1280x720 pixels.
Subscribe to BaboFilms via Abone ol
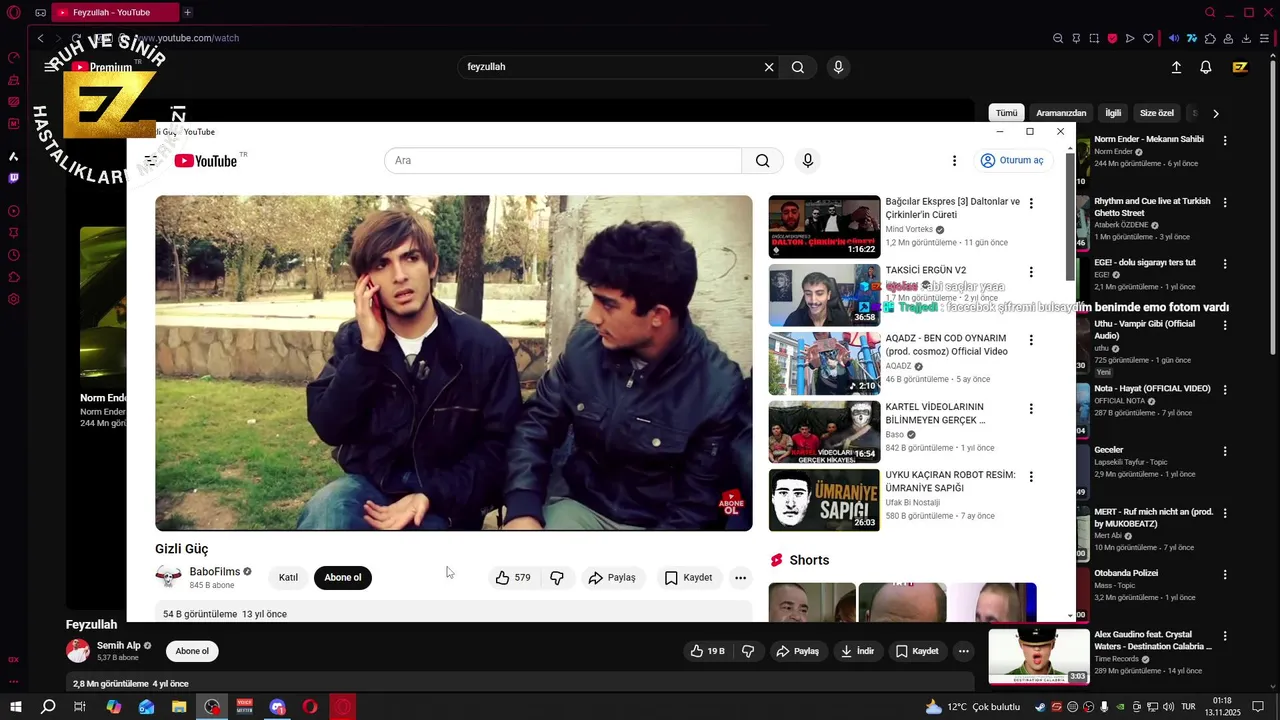(x=342, y=578)
